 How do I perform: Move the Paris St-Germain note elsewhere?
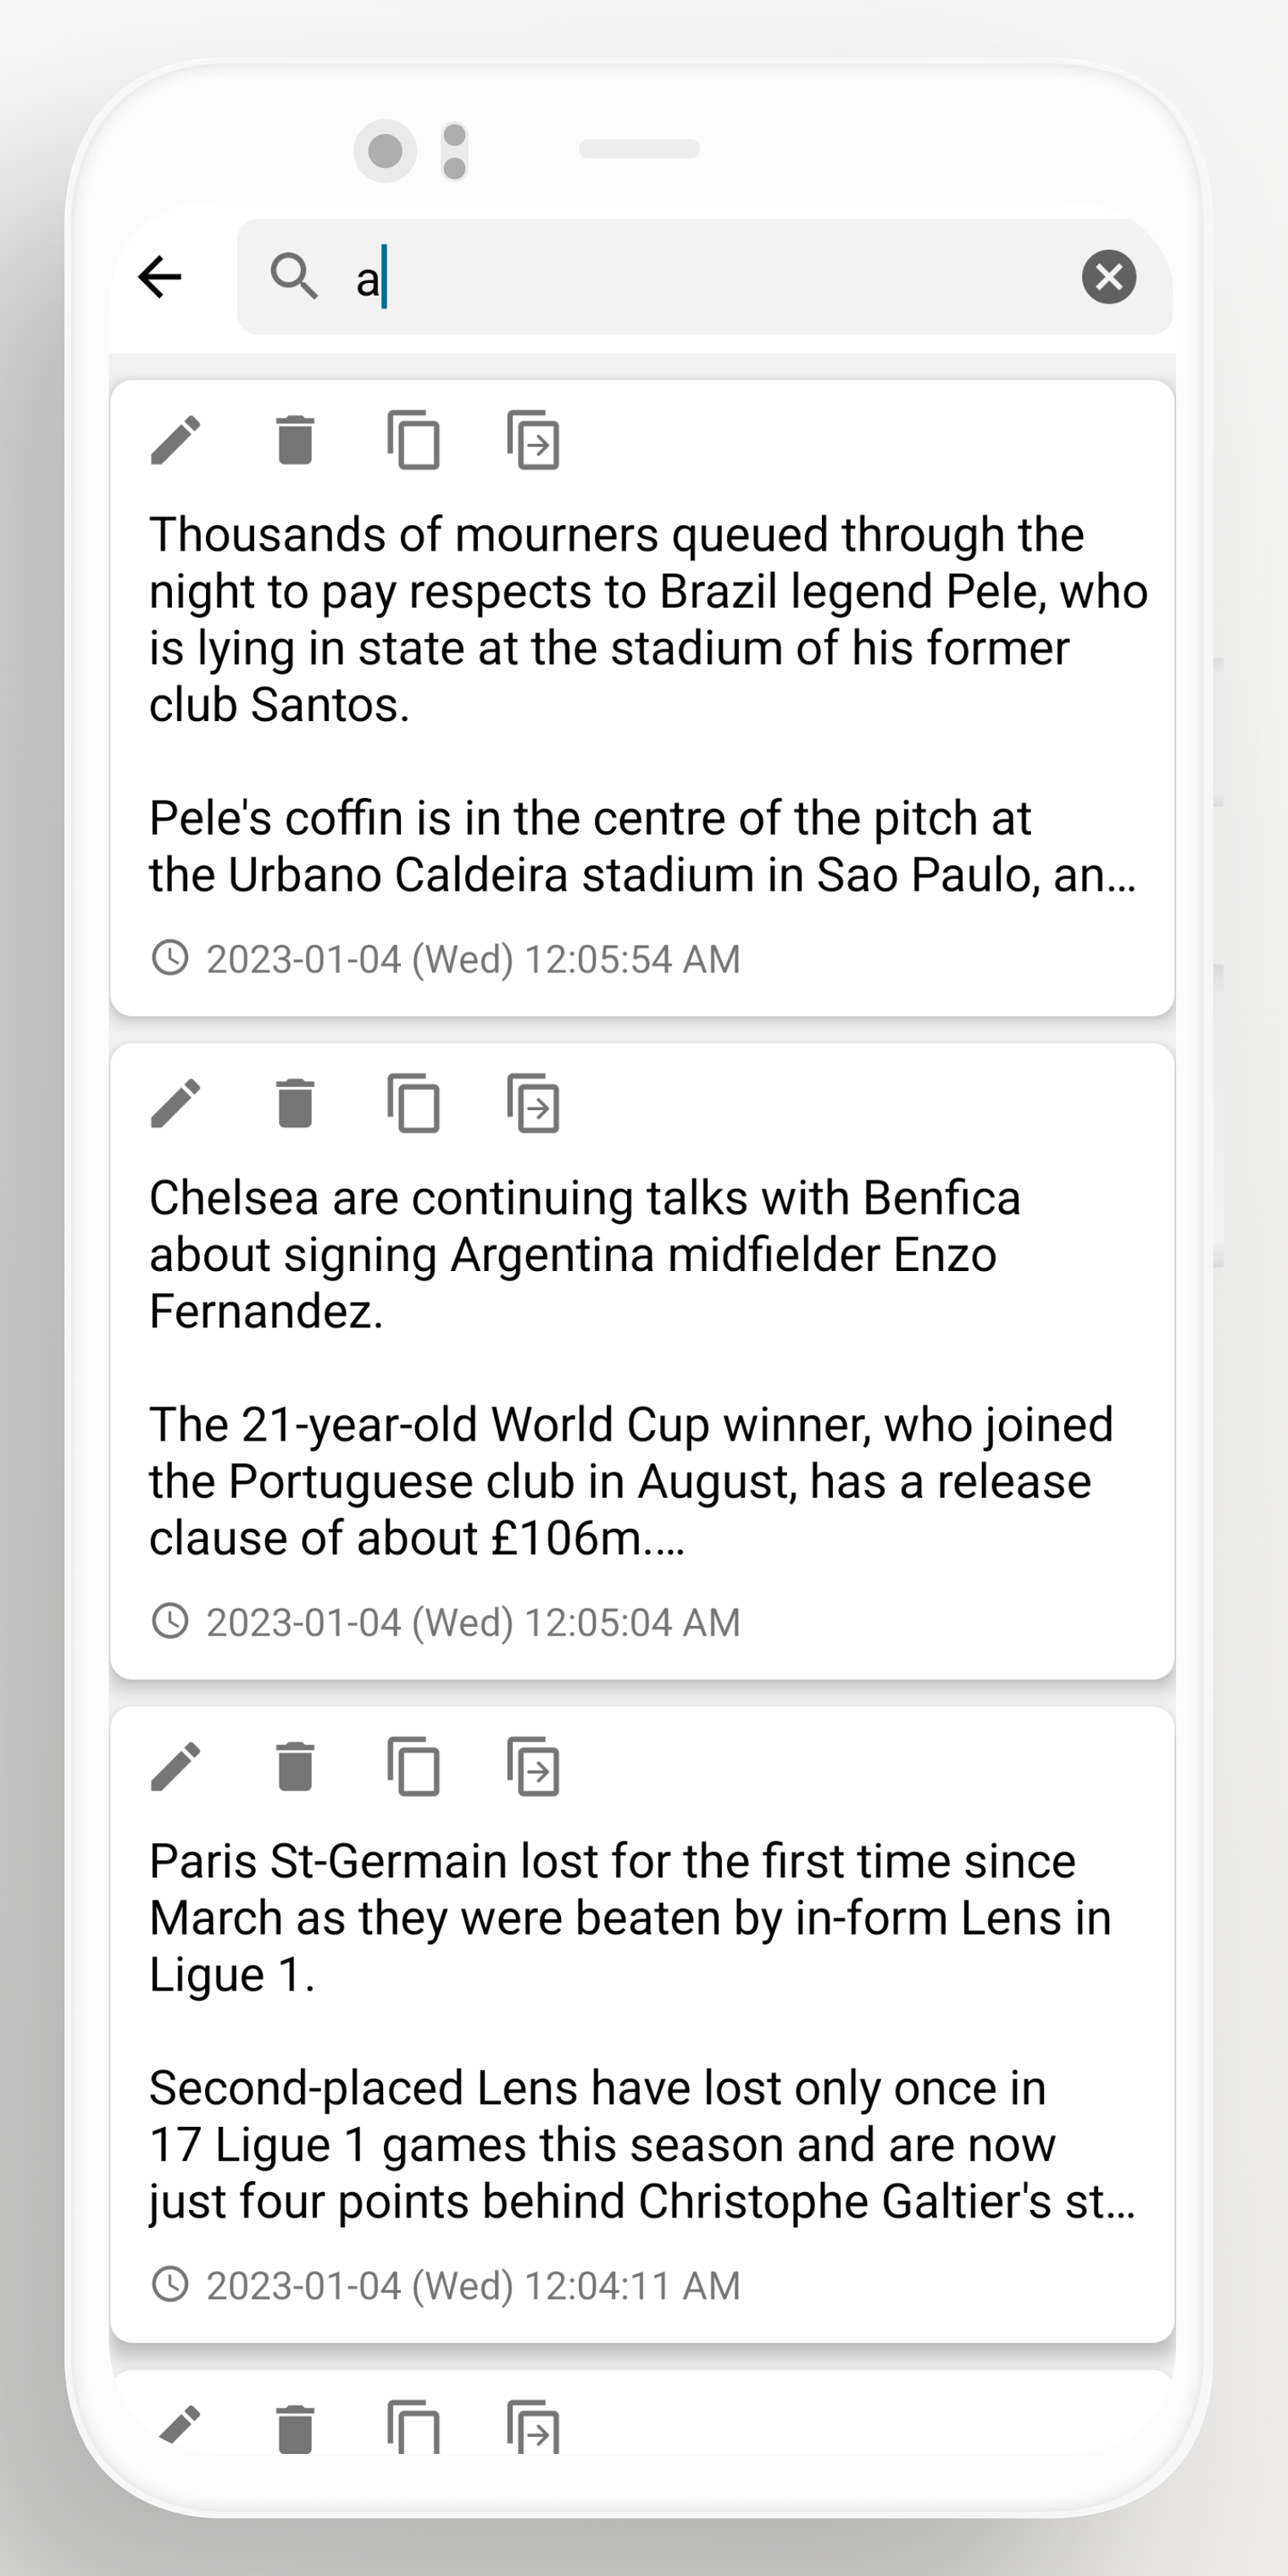533,1767
